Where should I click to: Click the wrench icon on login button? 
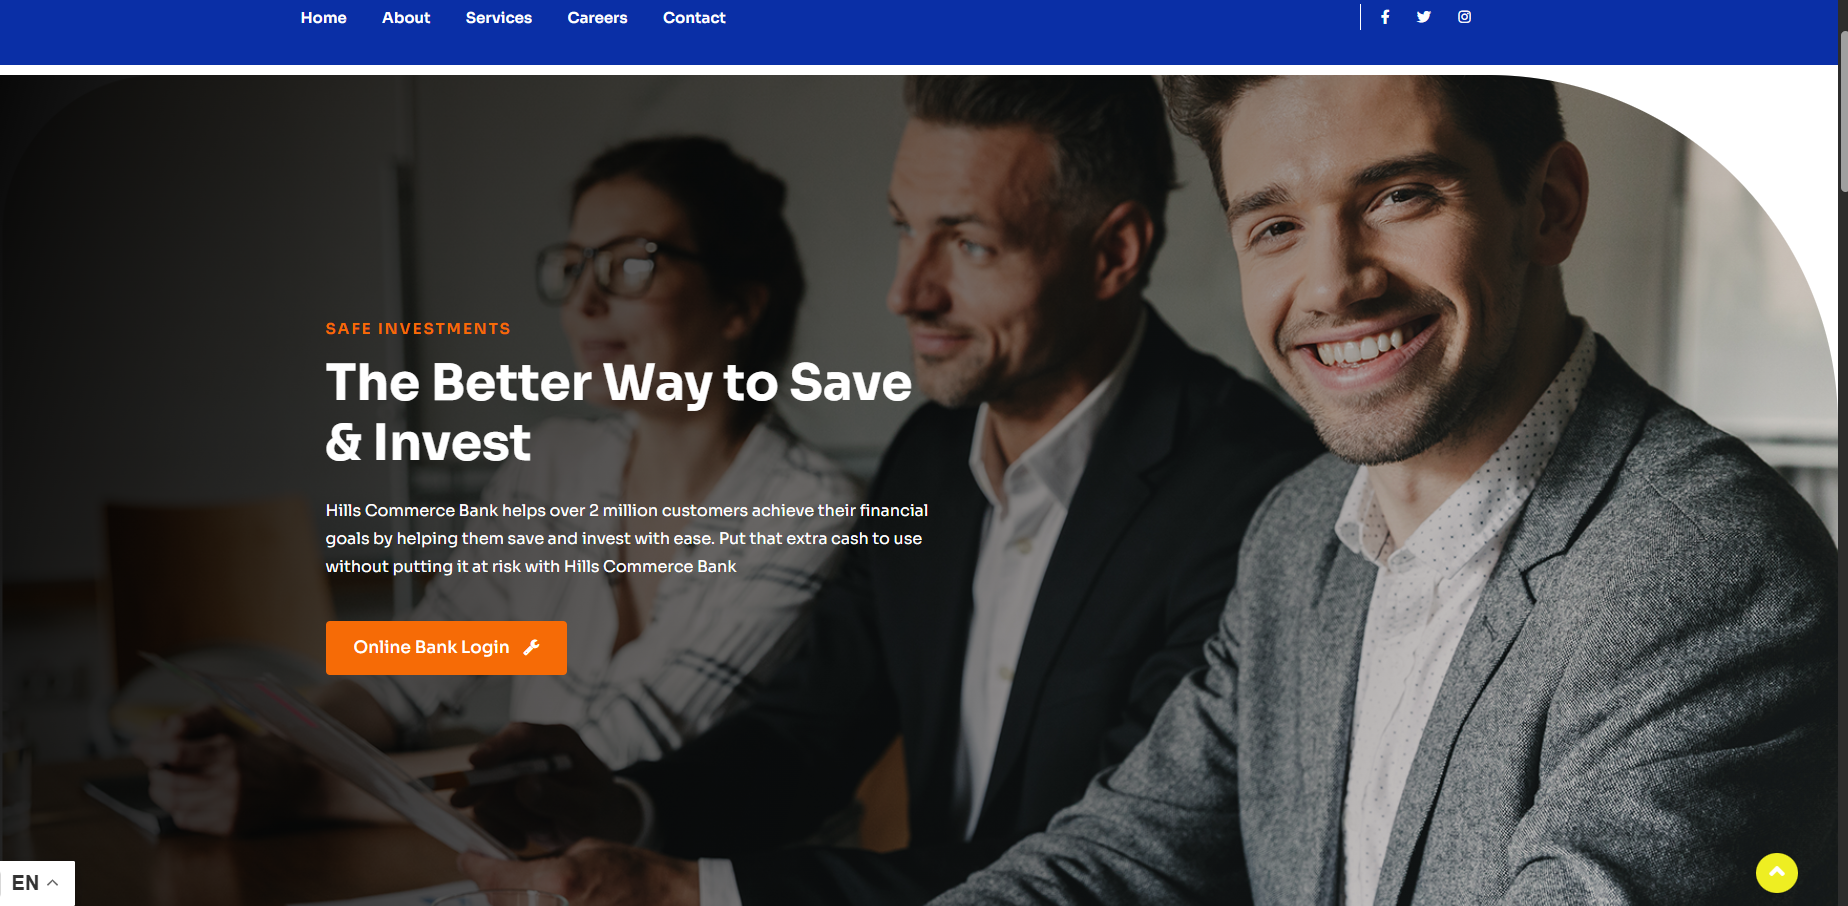tap(532, 647)
